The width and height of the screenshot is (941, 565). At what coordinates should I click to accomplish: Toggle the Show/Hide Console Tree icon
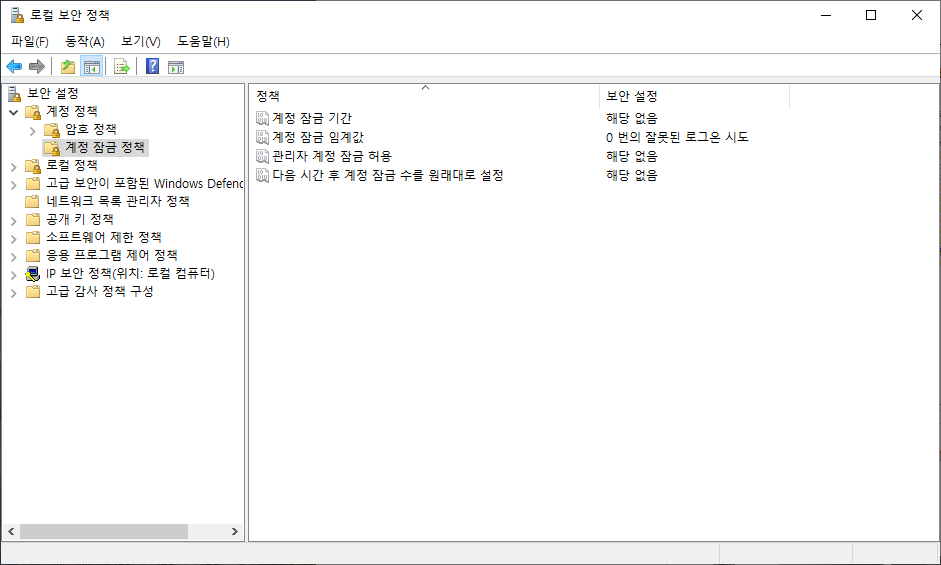pos(91,67)
